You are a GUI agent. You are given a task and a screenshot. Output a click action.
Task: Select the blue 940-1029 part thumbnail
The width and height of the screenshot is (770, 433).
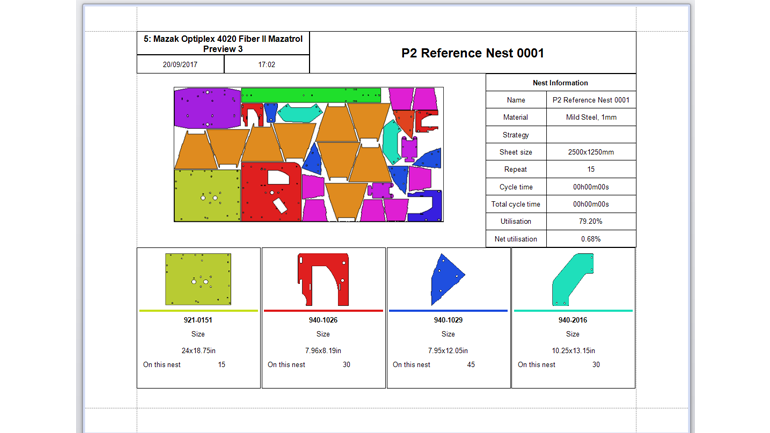(x=446, y=279)
